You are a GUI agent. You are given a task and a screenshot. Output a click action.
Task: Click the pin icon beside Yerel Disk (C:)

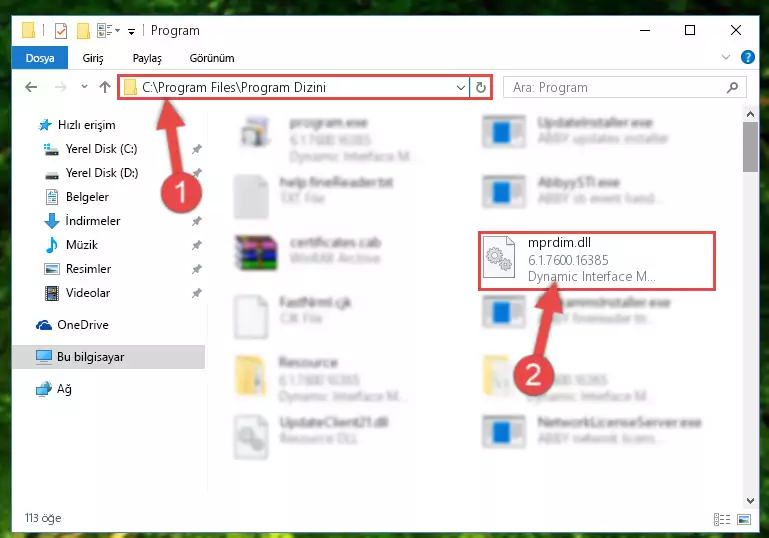pyautogui.click(x=197, y=149)
